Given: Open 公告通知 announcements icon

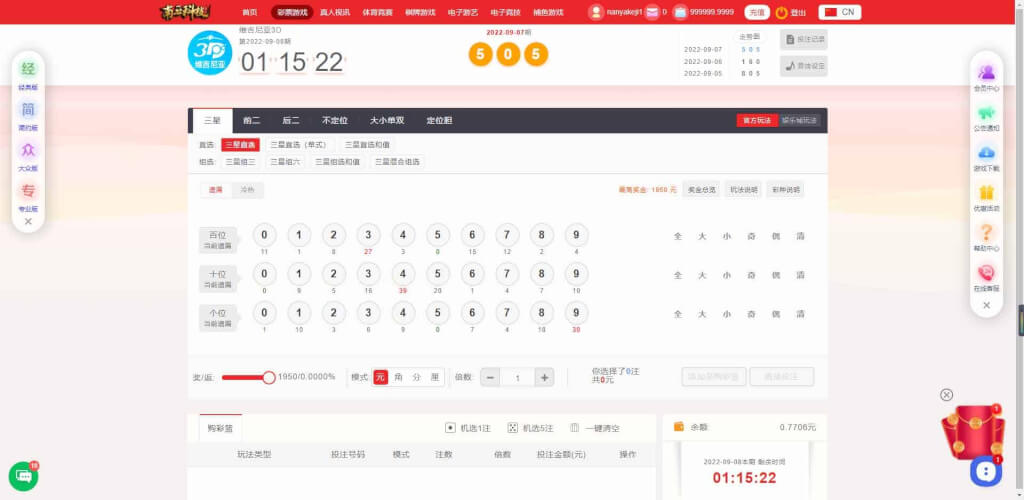Looking at the screenshot, I should pos(987,112).
